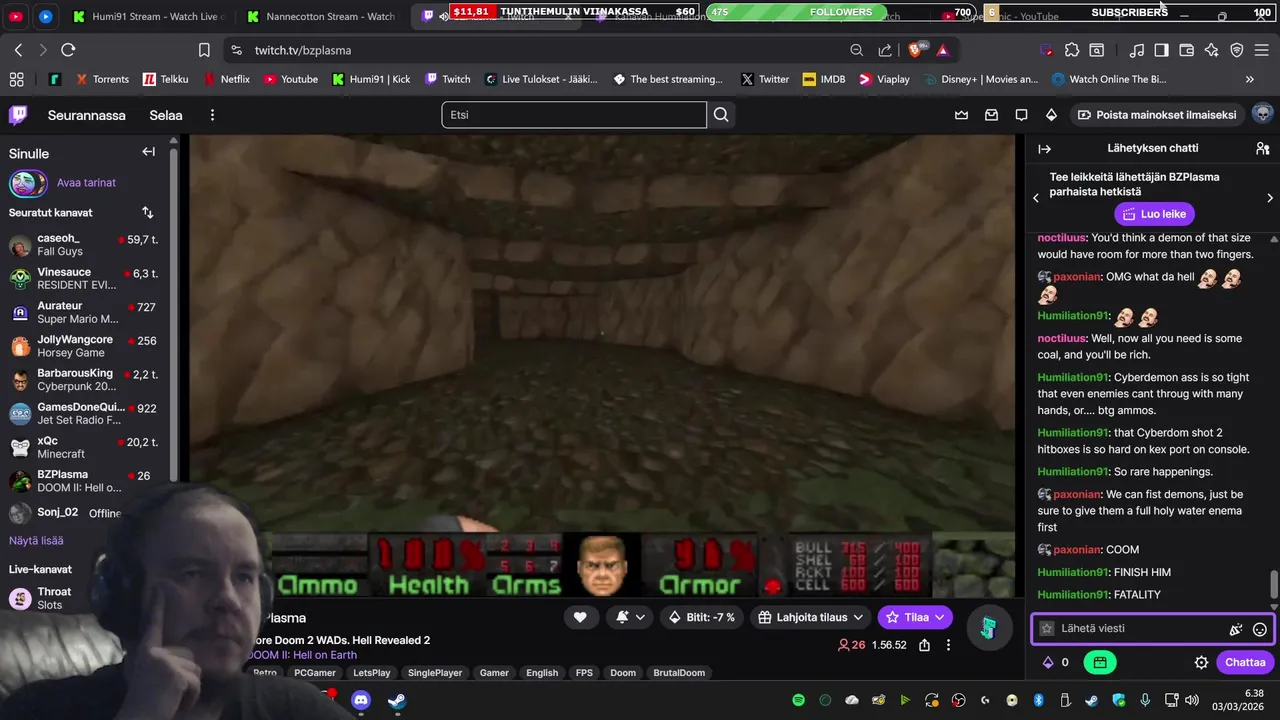
Task: Open Get Bits diamond icon in top bar
Action: 1051,115
